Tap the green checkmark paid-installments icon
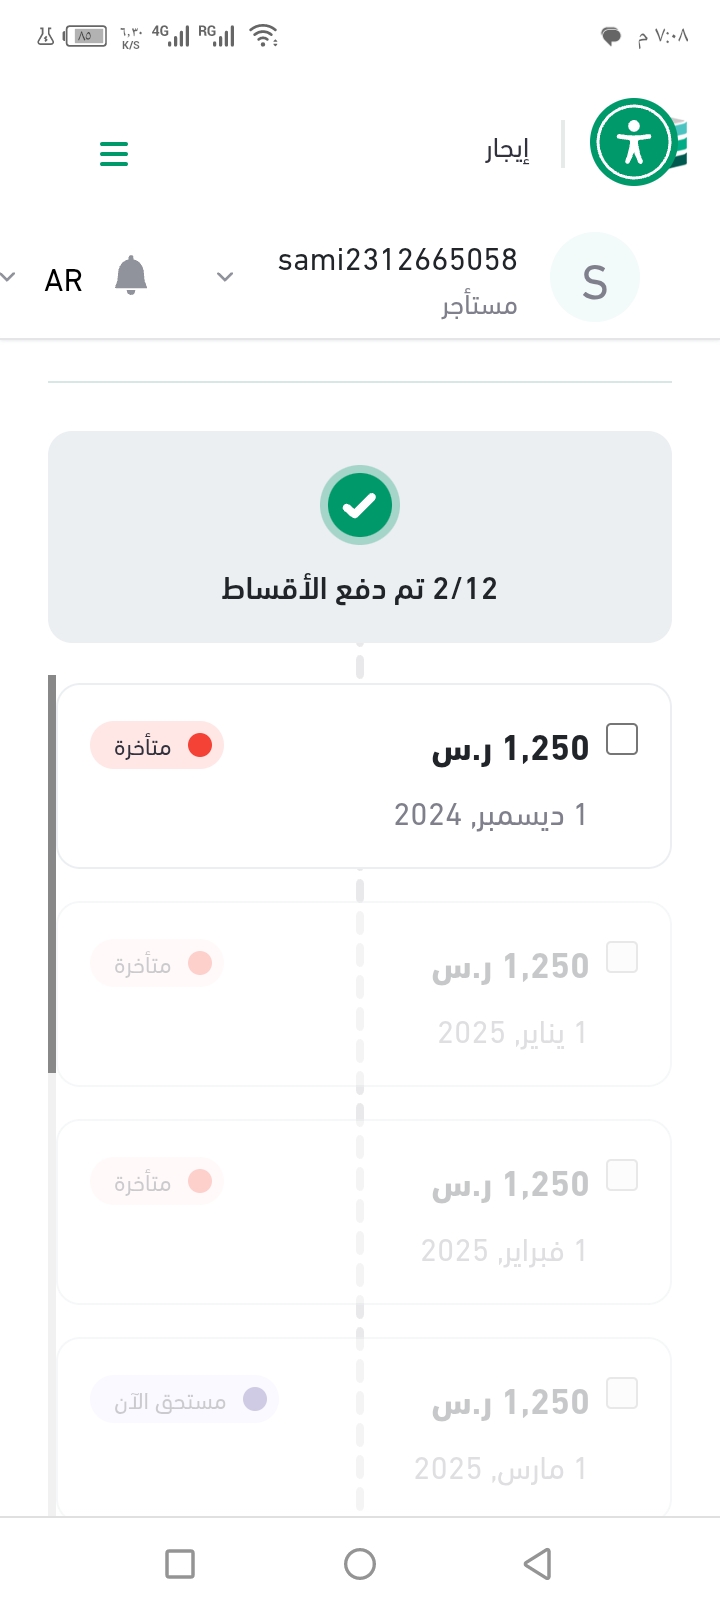 360,506
